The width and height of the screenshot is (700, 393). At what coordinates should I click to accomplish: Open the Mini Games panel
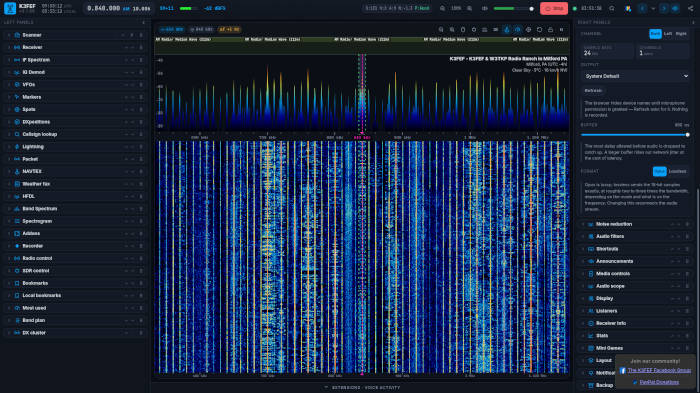tap(636, 348)
